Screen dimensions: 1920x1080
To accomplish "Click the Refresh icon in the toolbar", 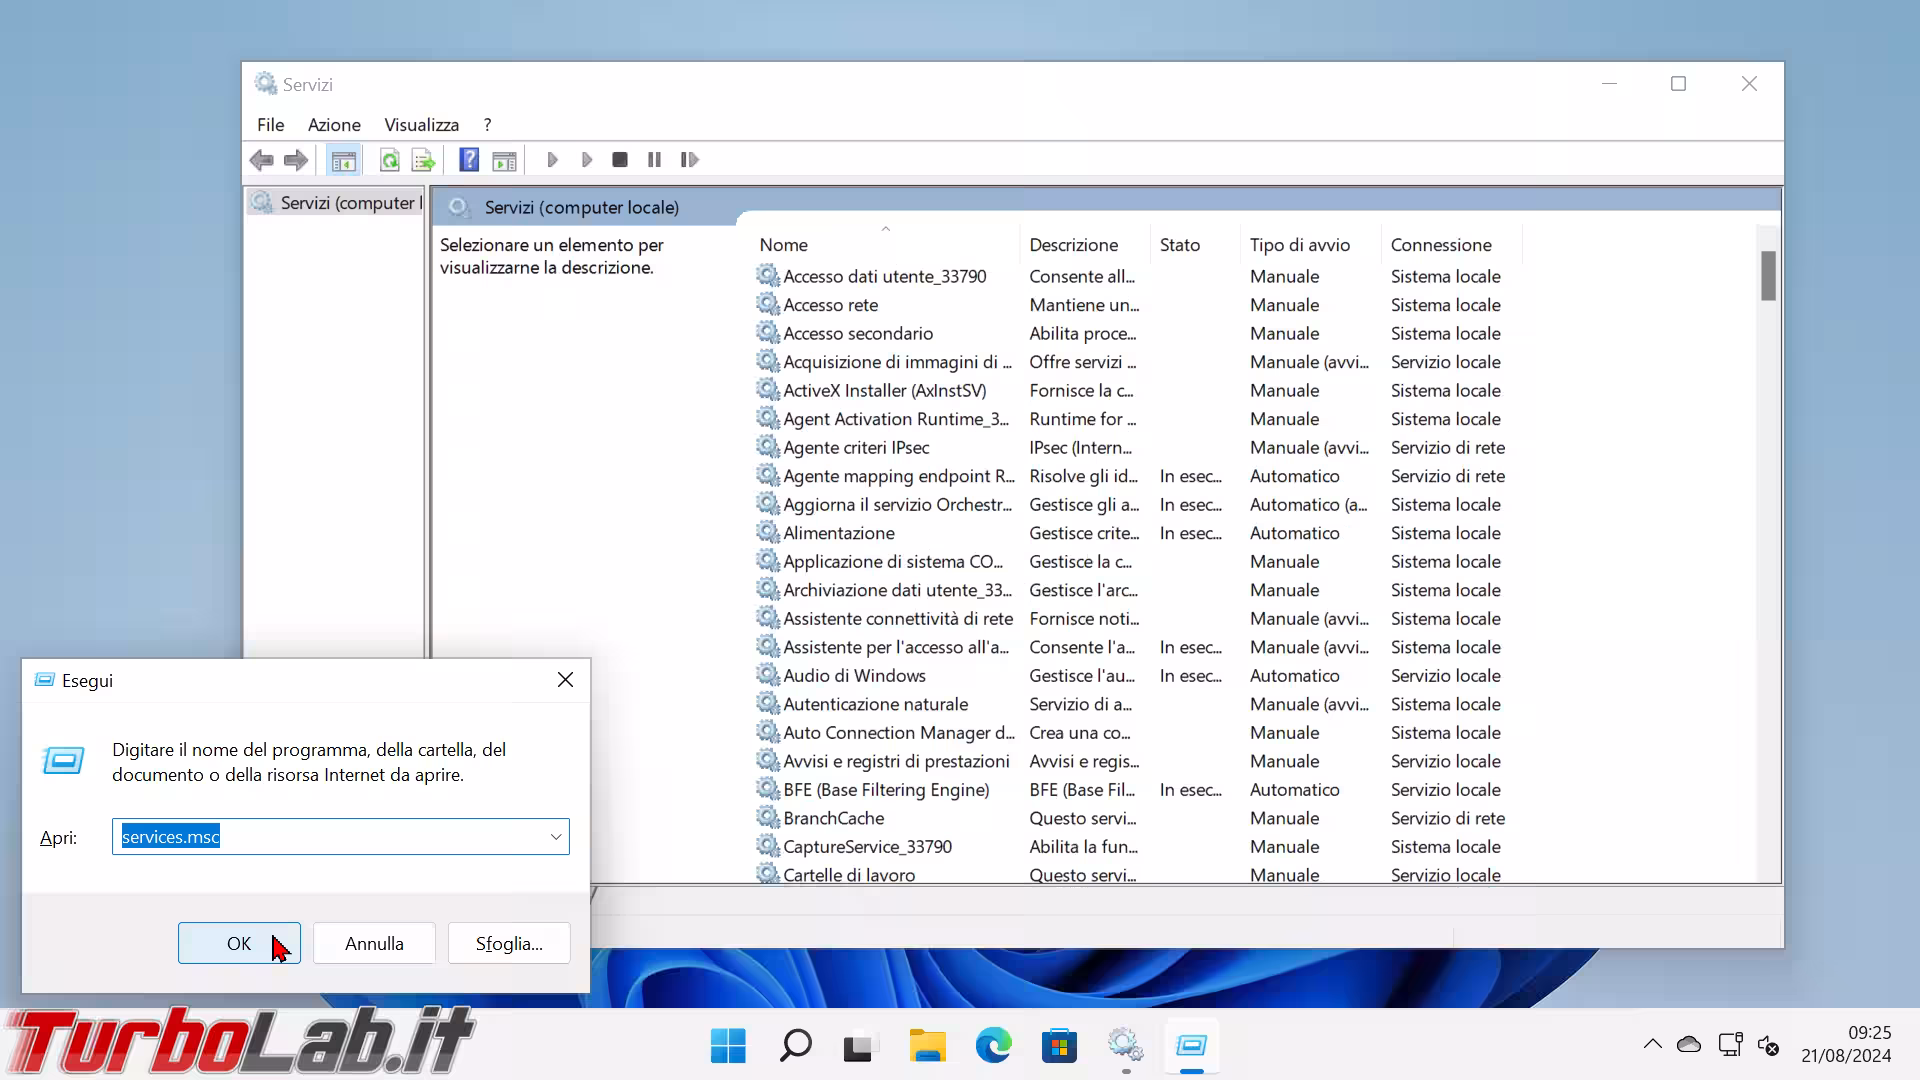I will pos(389,160).
